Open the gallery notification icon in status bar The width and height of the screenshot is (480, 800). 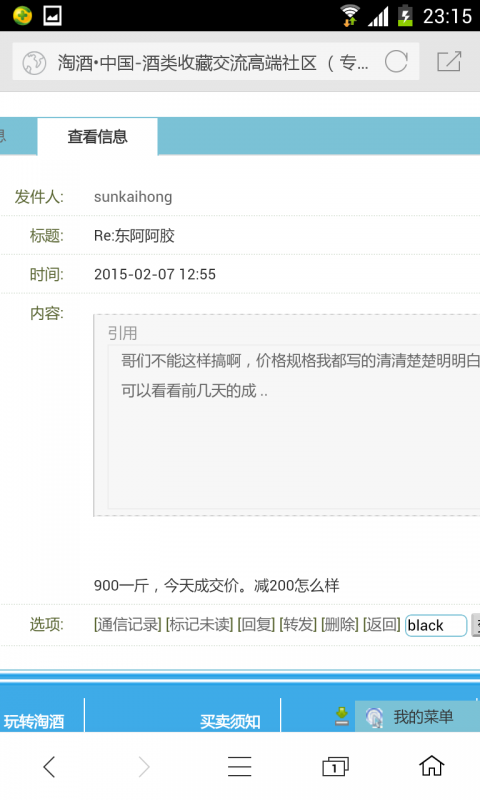pos(53,15)
